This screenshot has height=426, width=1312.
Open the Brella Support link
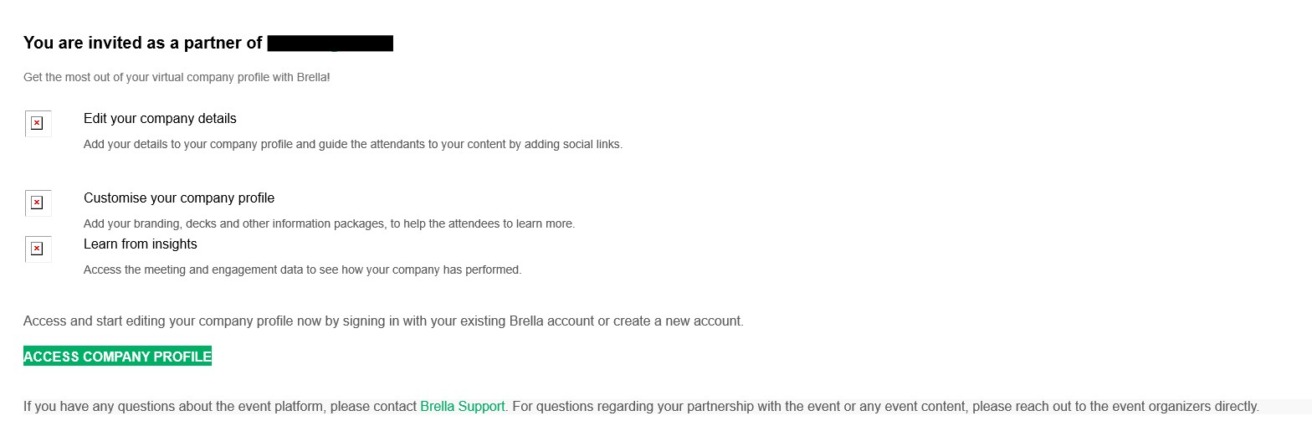point(463,407)
